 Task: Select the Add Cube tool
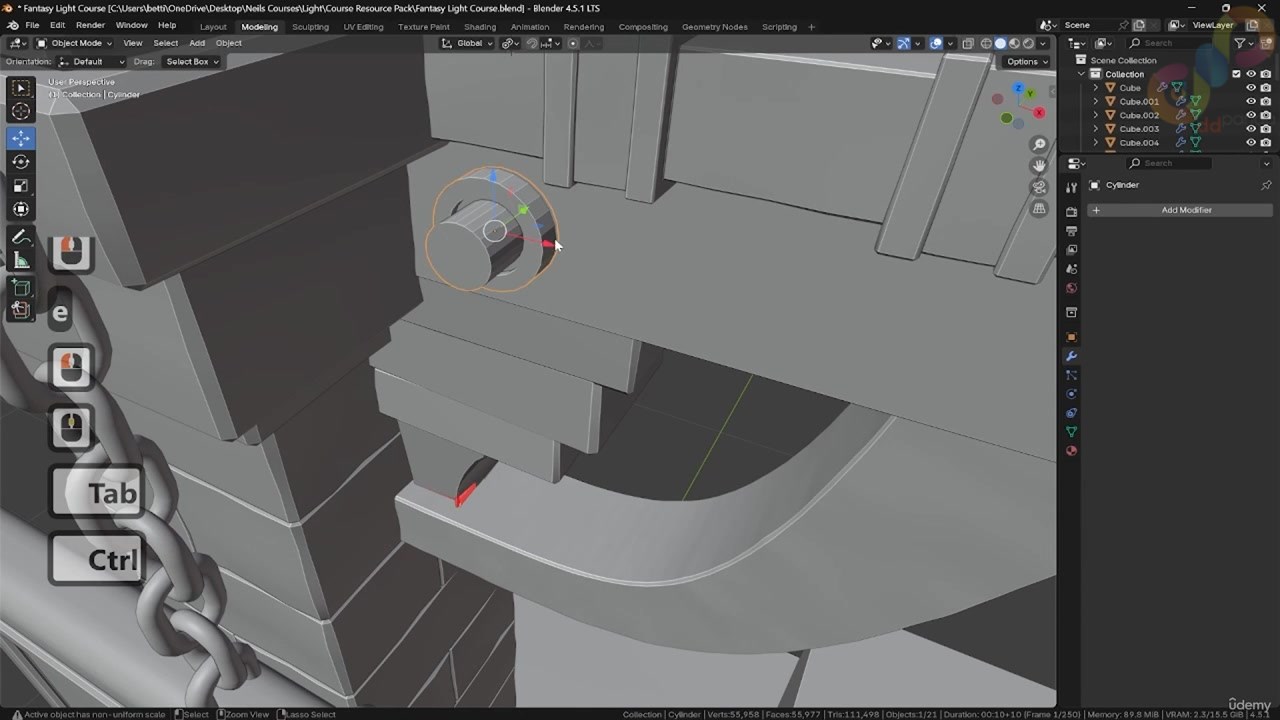coord(21,287)
